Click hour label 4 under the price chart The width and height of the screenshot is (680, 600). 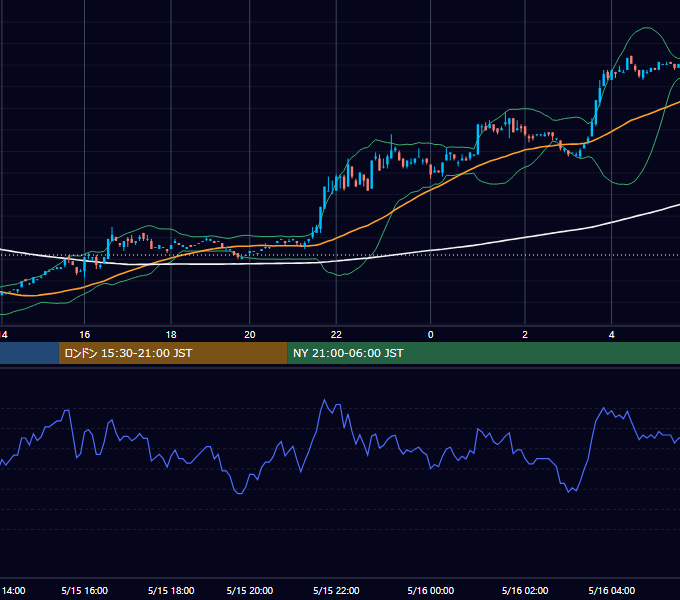click(x=611, y=334)
